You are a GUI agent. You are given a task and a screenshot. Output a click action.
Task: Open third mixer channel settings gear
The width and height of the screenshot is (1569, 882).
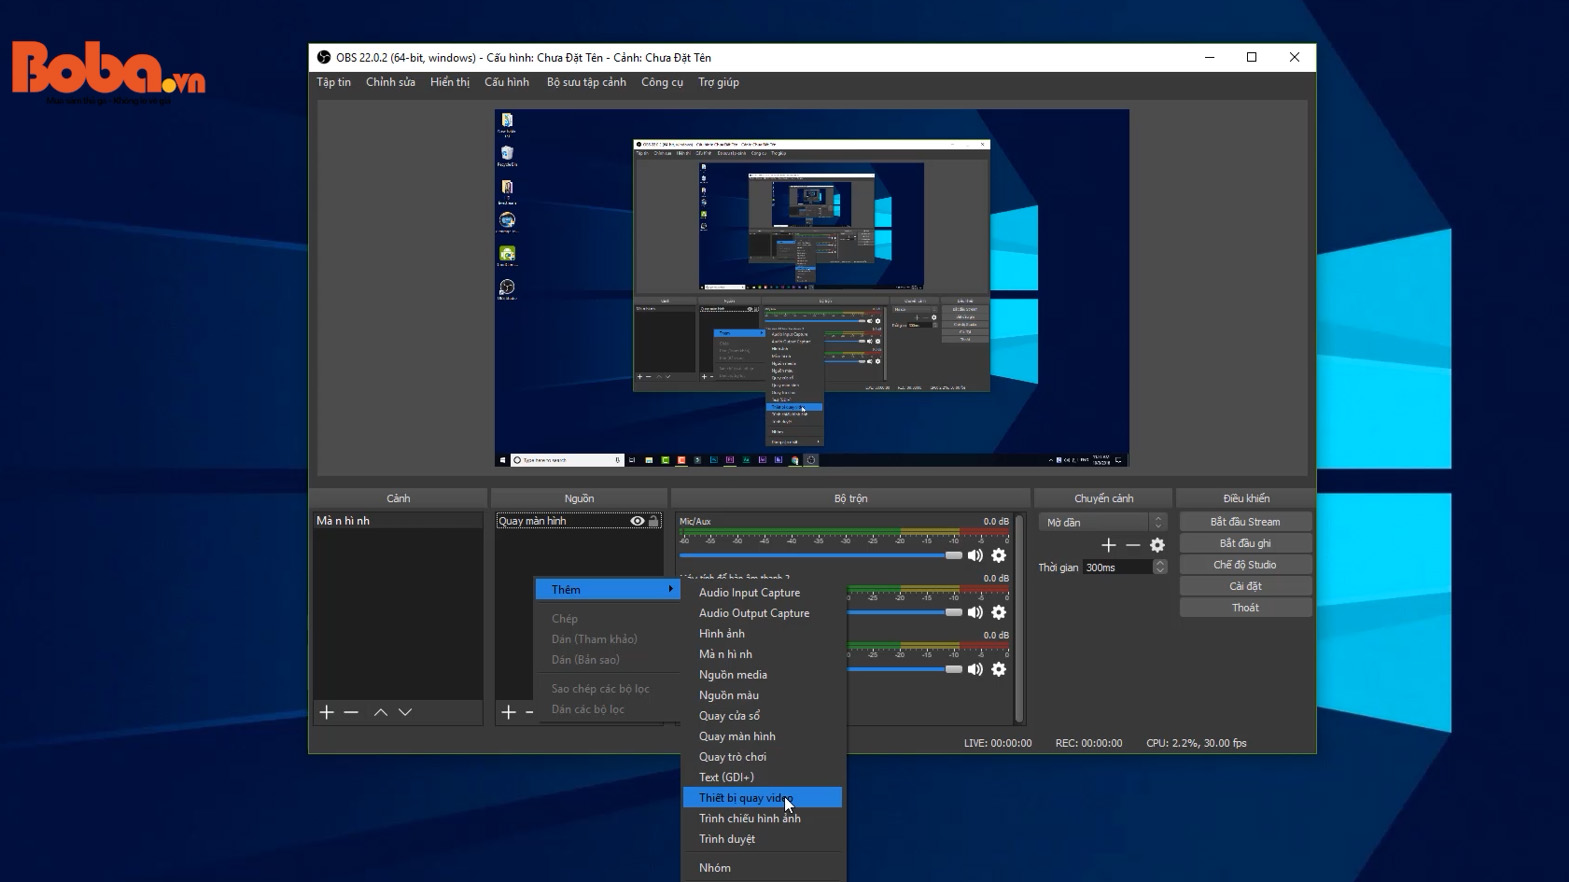(x=999, y=669)
